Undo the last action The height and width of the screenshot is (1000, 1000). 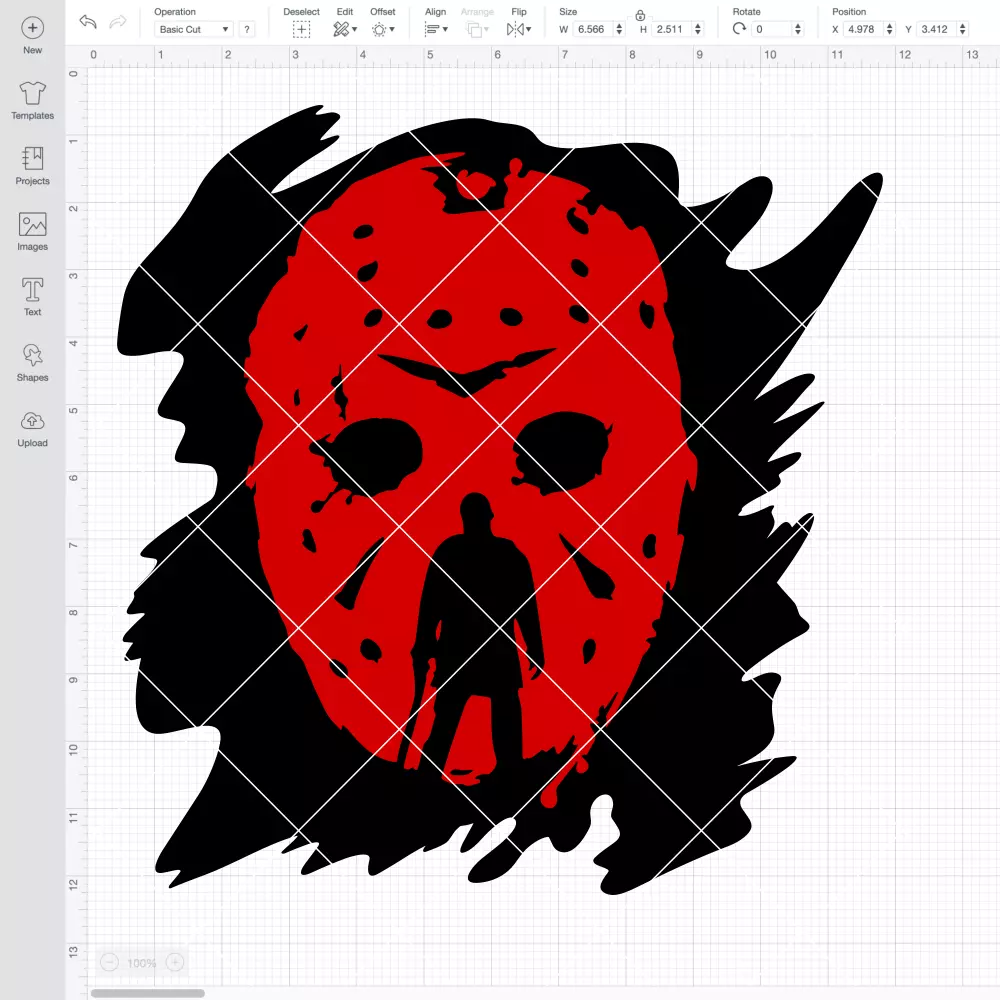(x=88, y=22)
